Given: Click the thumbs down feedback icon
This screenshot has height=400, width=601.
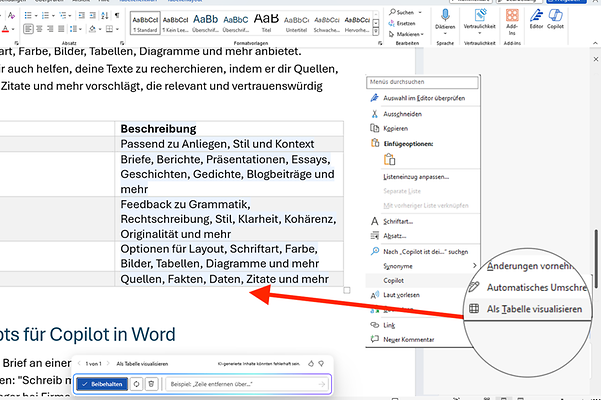Looking at the screenshot, I should click(323, 363).
